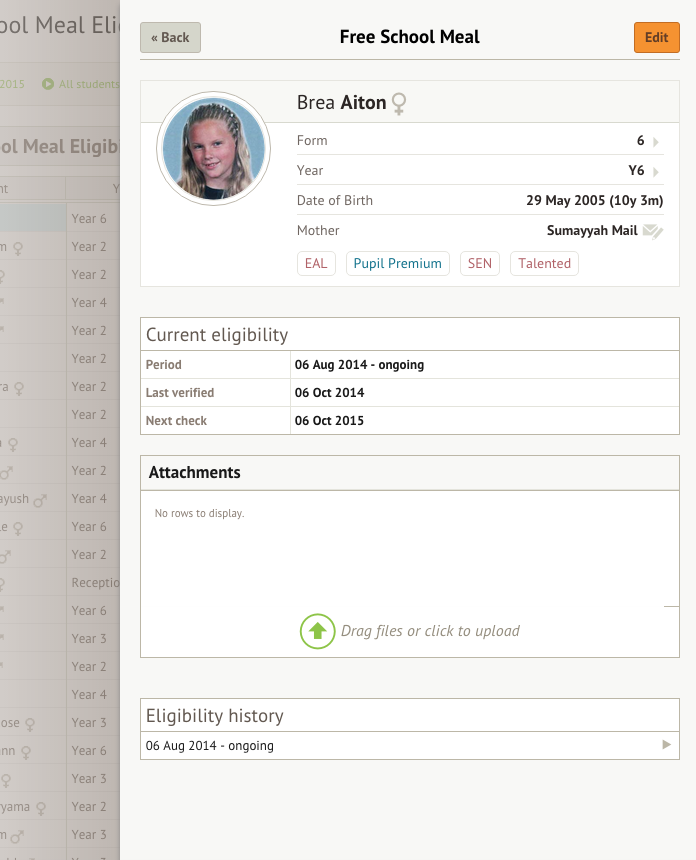Select the SEN tag

click(x=479, y=263)
